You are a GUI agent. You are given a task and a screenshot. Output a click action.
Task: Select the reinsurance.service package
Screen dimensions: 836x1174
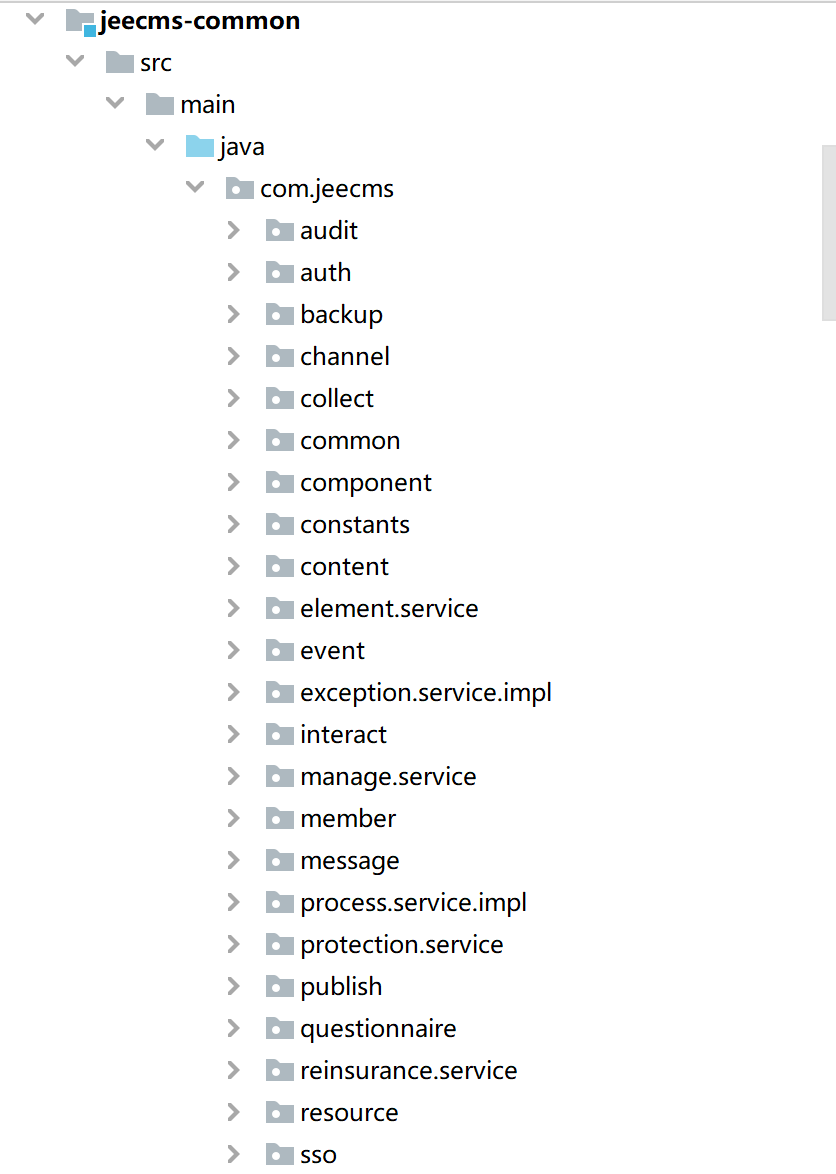click(x=408, y=1071)
